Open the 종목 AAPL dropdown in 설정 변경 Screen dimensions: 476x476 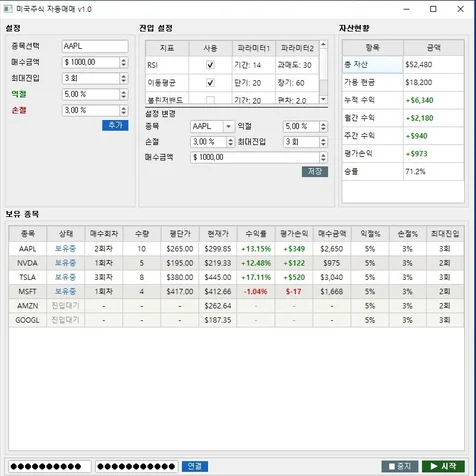coord(228,126)
